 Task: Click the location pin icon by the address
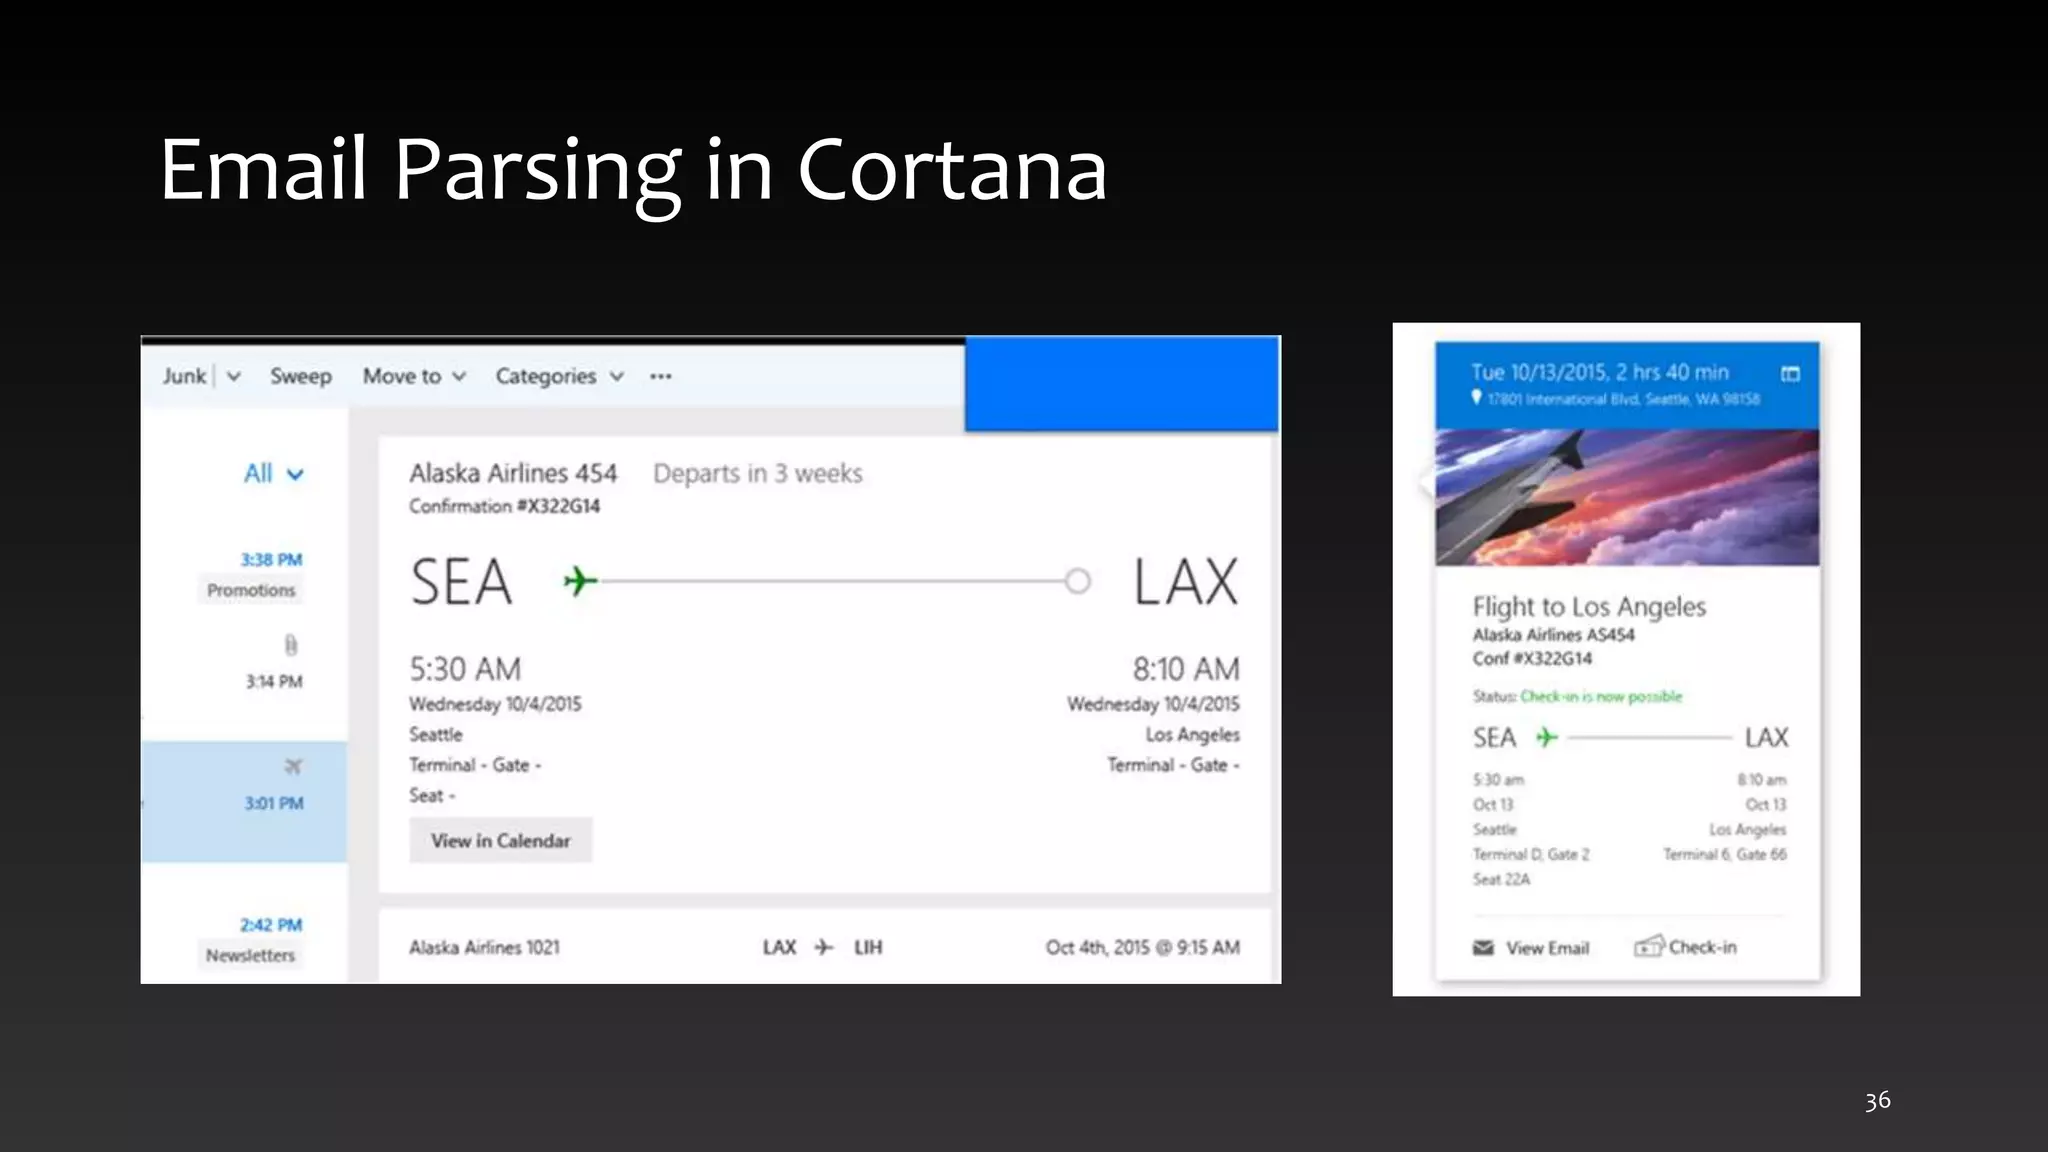click(x=1476, y=398)
